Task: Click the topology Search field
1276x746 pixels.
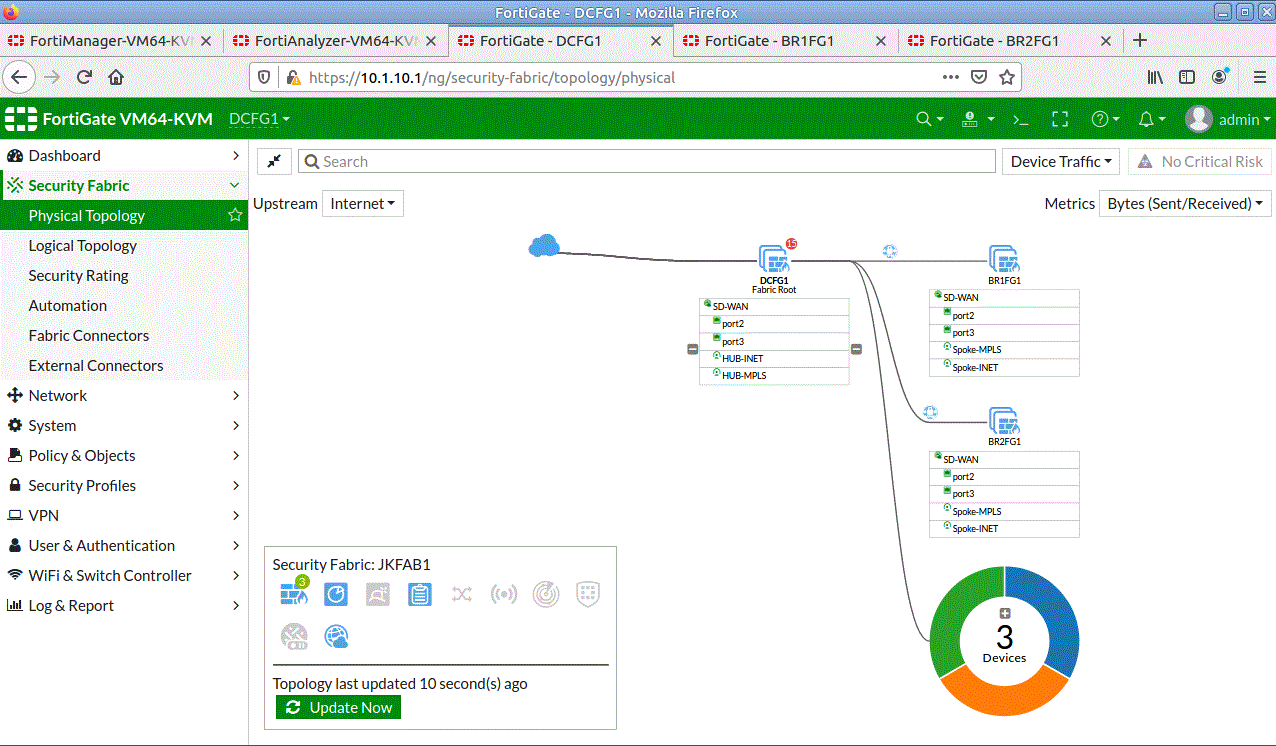Action: 645,161
